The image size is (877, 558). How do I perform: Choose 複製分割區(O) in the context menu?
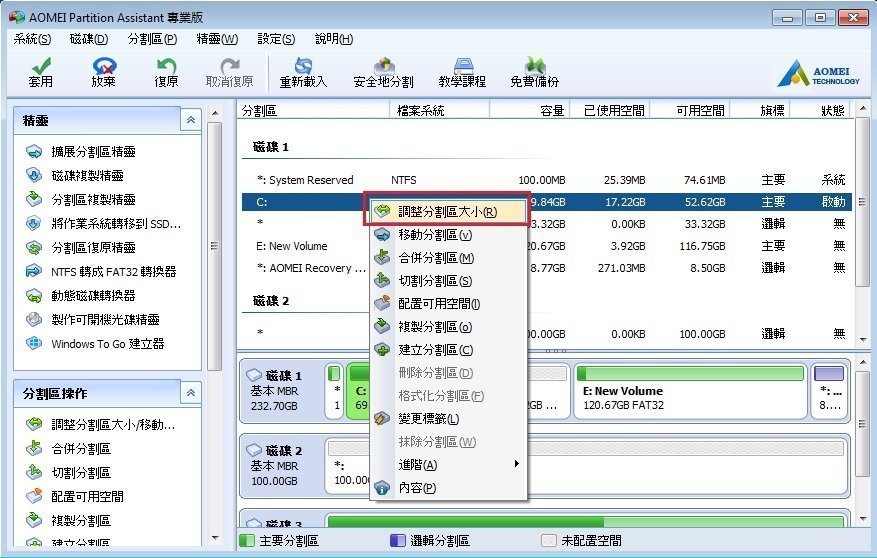tap(447, 327)
